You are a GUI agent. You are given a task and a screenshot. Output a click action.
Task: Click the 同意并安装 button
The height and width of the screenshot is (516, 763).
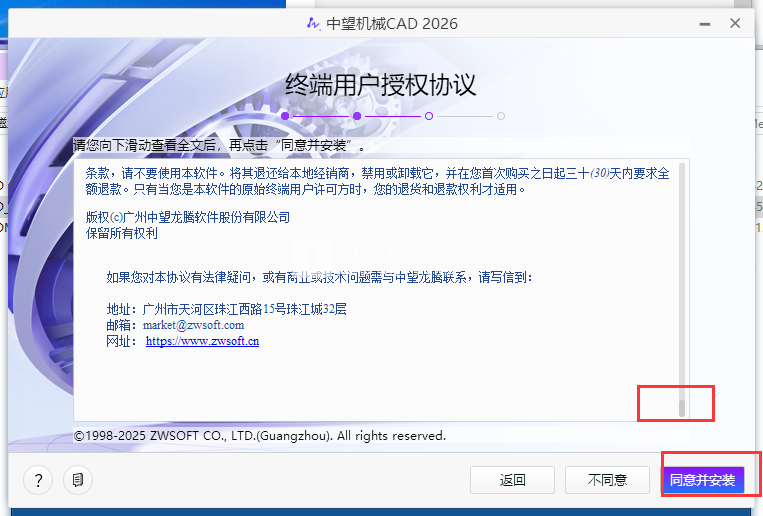point(702,480)
